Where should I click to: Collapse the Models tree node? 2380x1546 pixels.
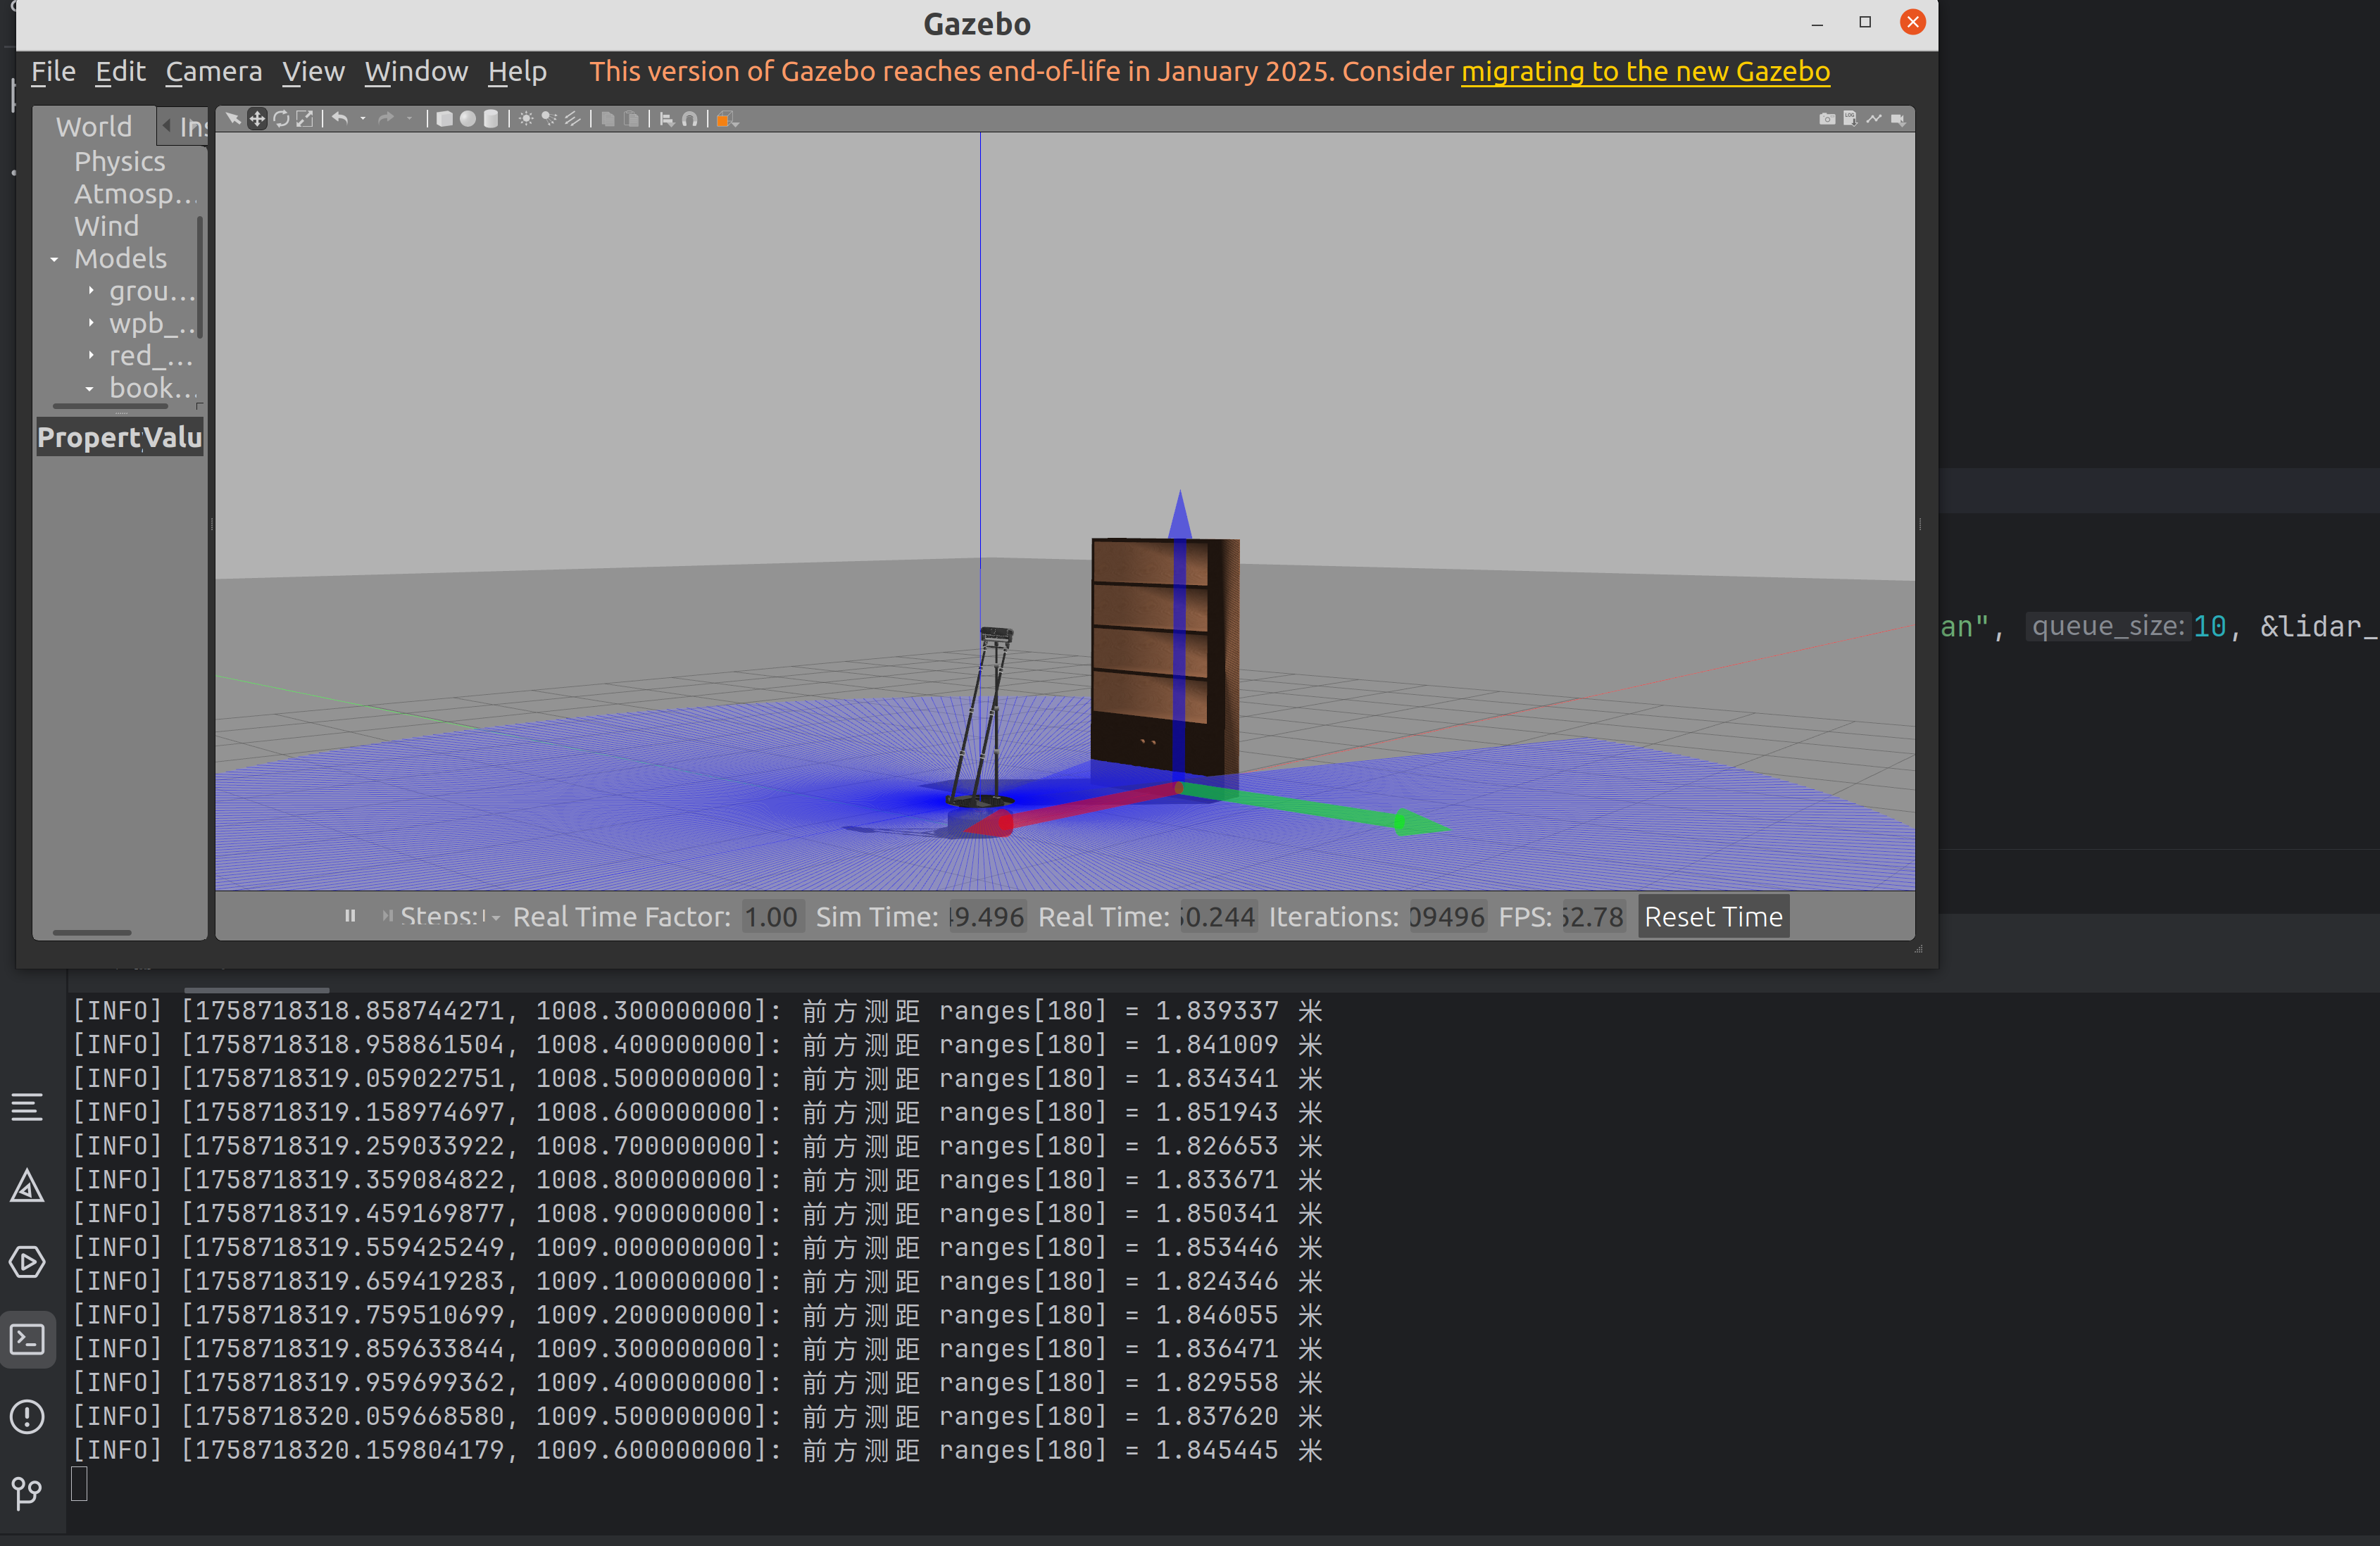pyautogui.click(x=55, y=259)
